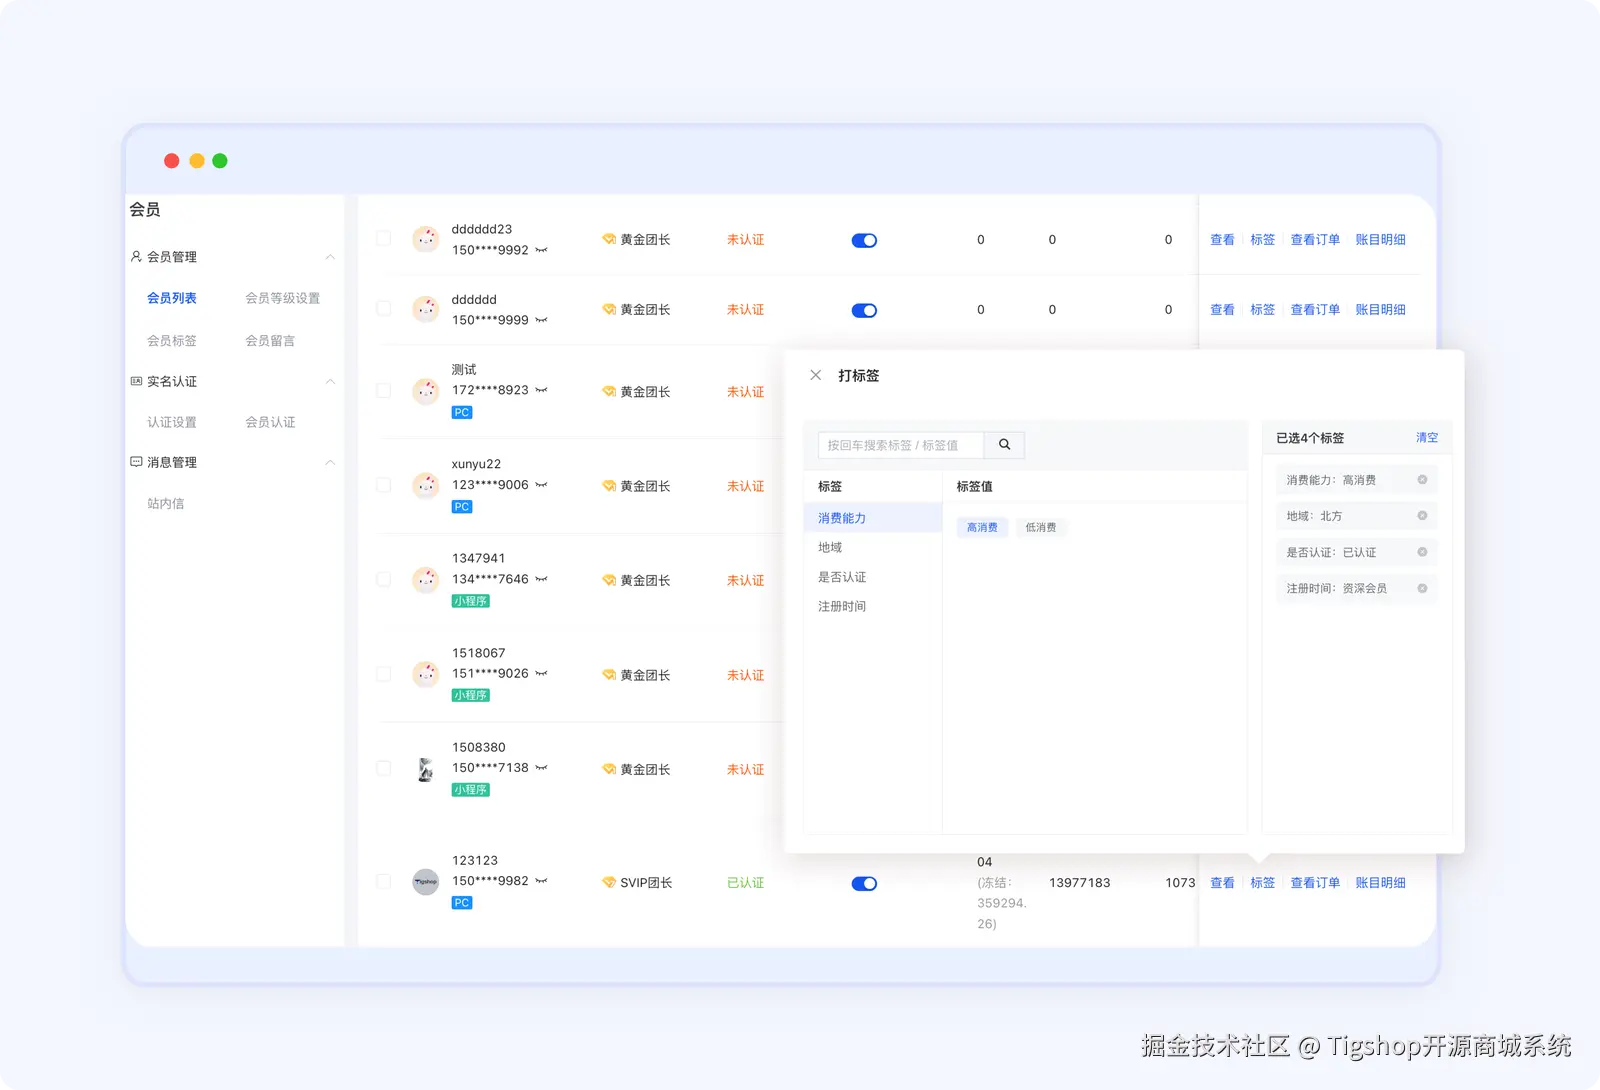1600x1090 pixels.
Task: Open the 会员认证 menu item
Action: 270,422
